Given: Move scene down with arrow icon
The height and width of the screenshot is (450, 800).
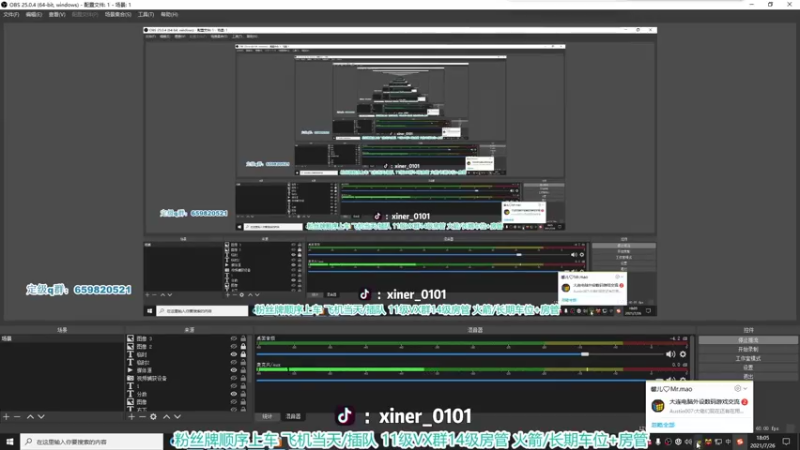Looking at the screenshot, I should click(41, 417).
